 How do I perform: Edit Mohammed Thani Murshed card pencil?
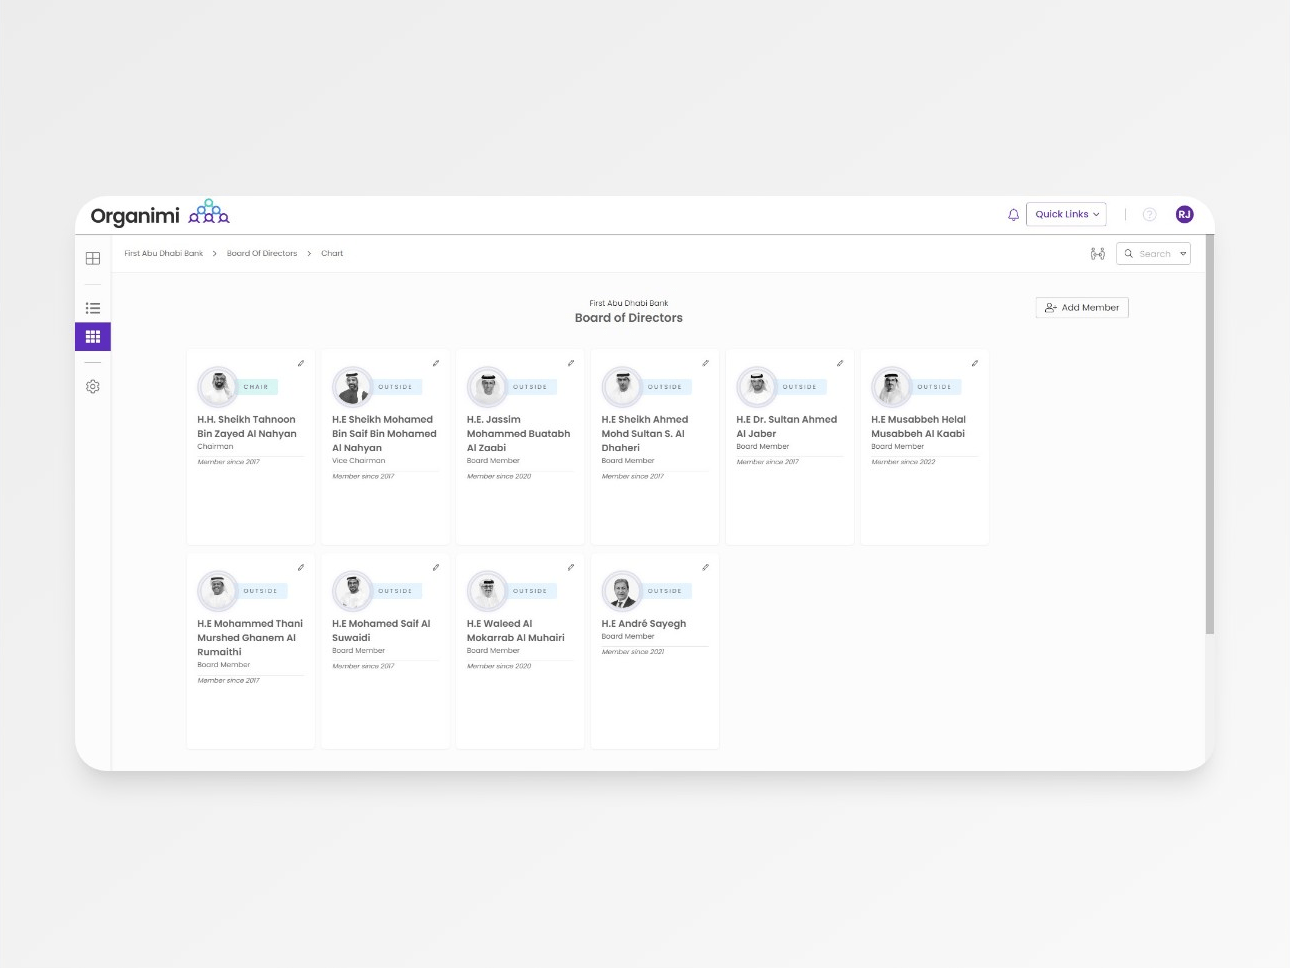pos(300,567)
